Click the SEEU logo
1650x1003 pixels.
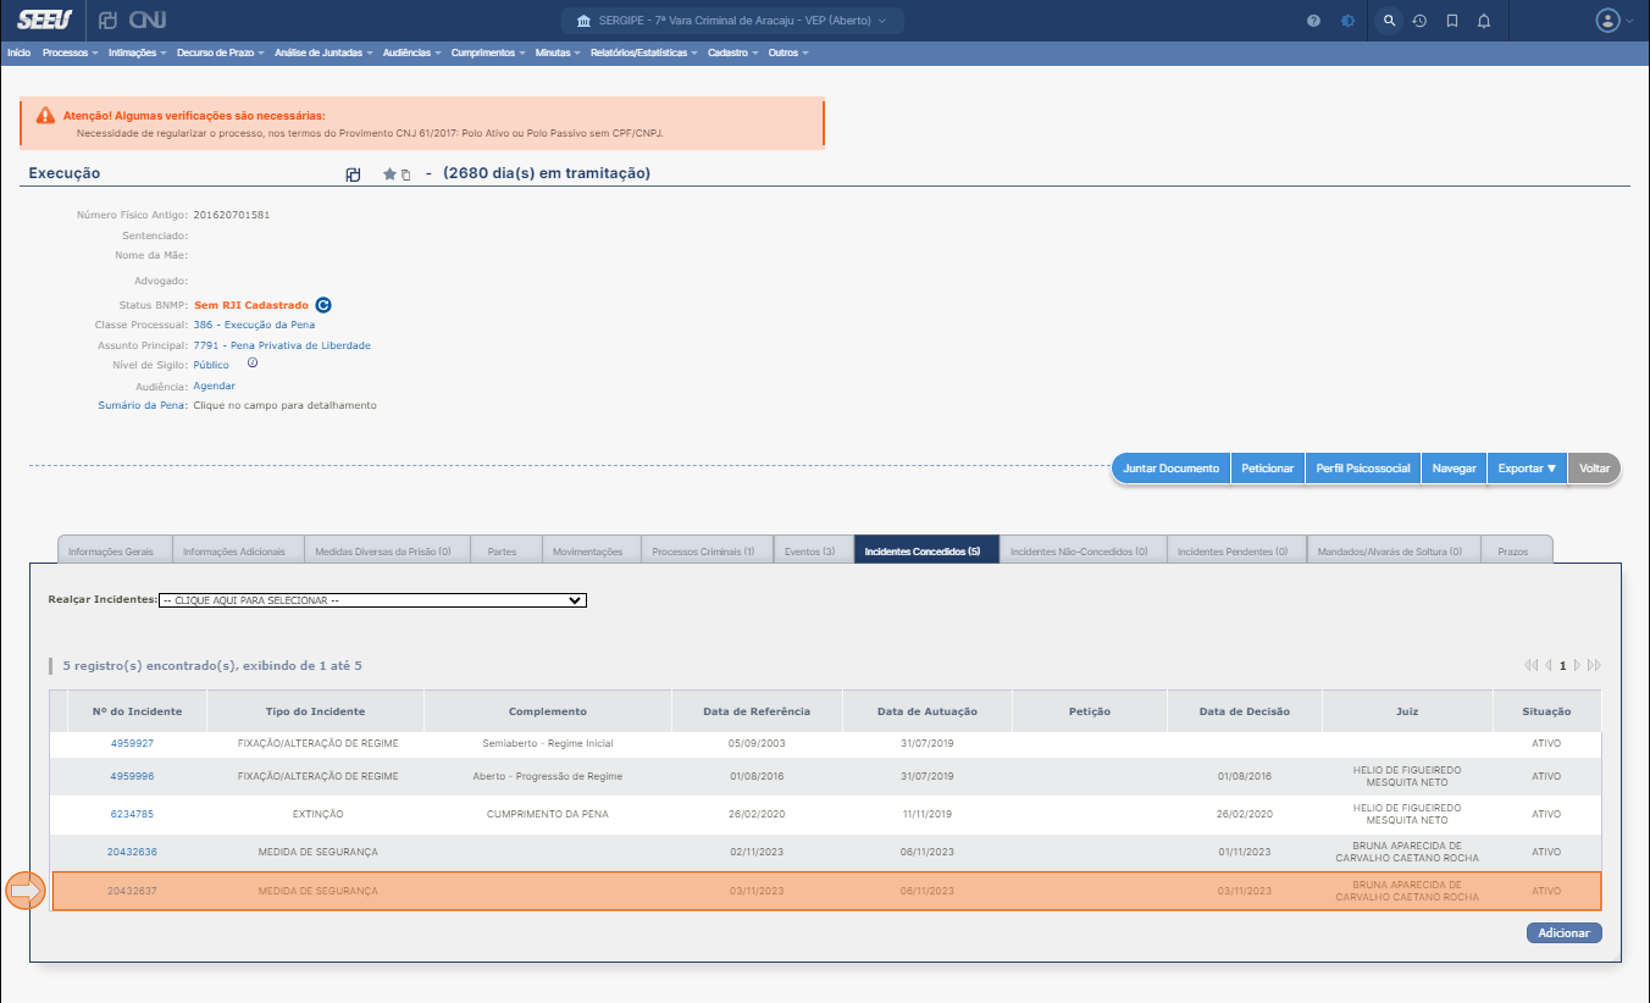[x=44, y=20]
